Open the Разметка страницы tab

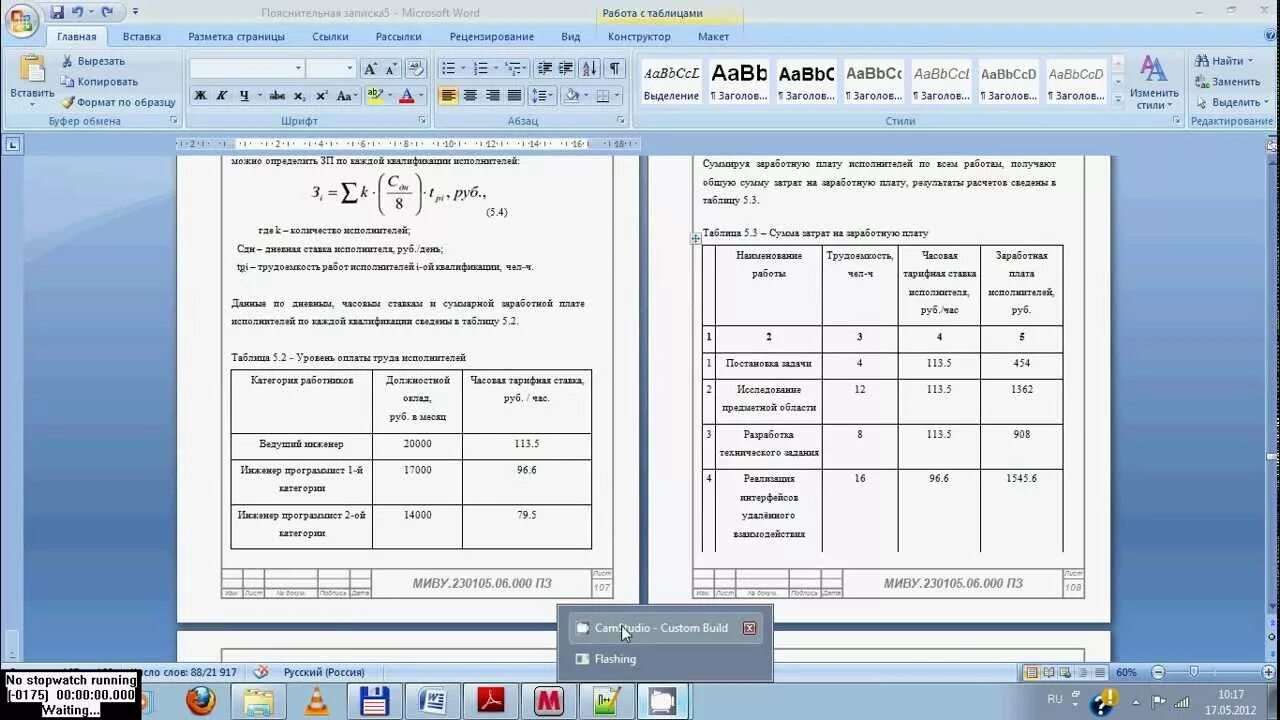tap(236, 37)
